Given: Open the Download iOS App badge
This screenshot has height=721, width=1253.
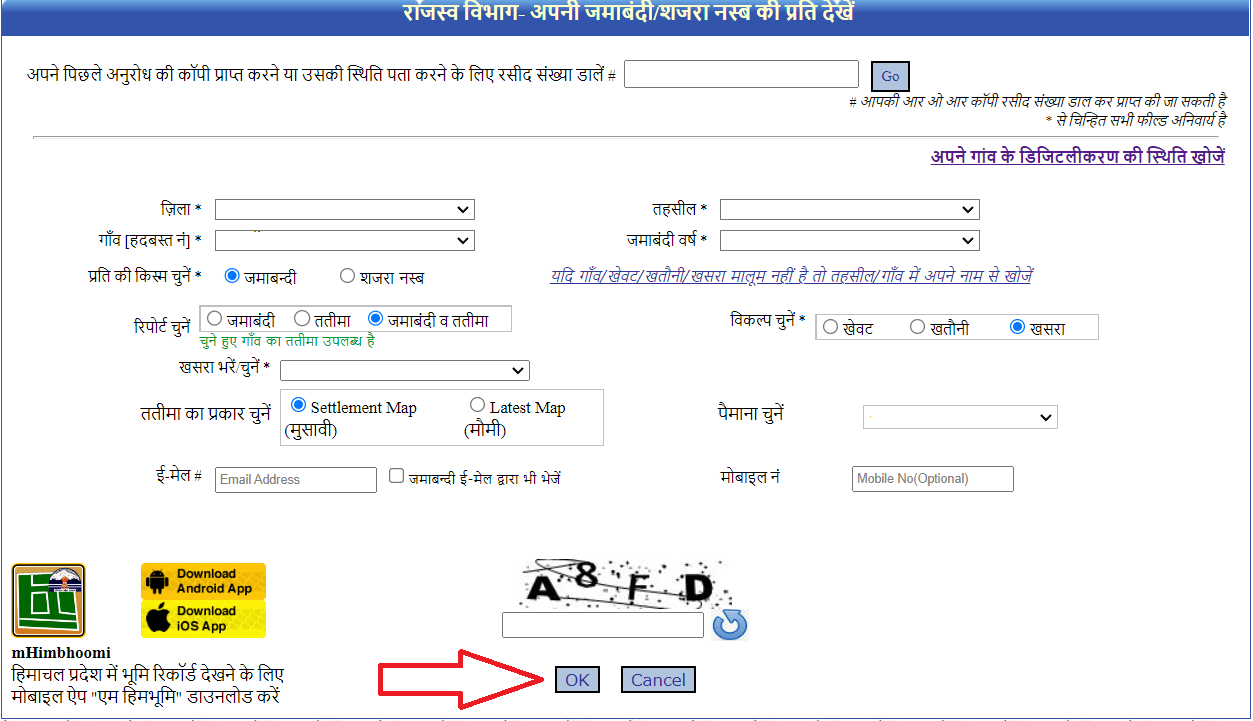Looking at the screenshot, I should (x=203, y=619).
